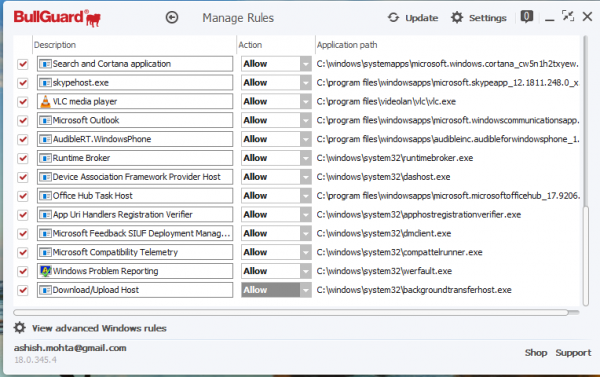Click the vertical scrollbar thumb of the rules list
This screenshot has height=377, width=600.
click(586, 256)
